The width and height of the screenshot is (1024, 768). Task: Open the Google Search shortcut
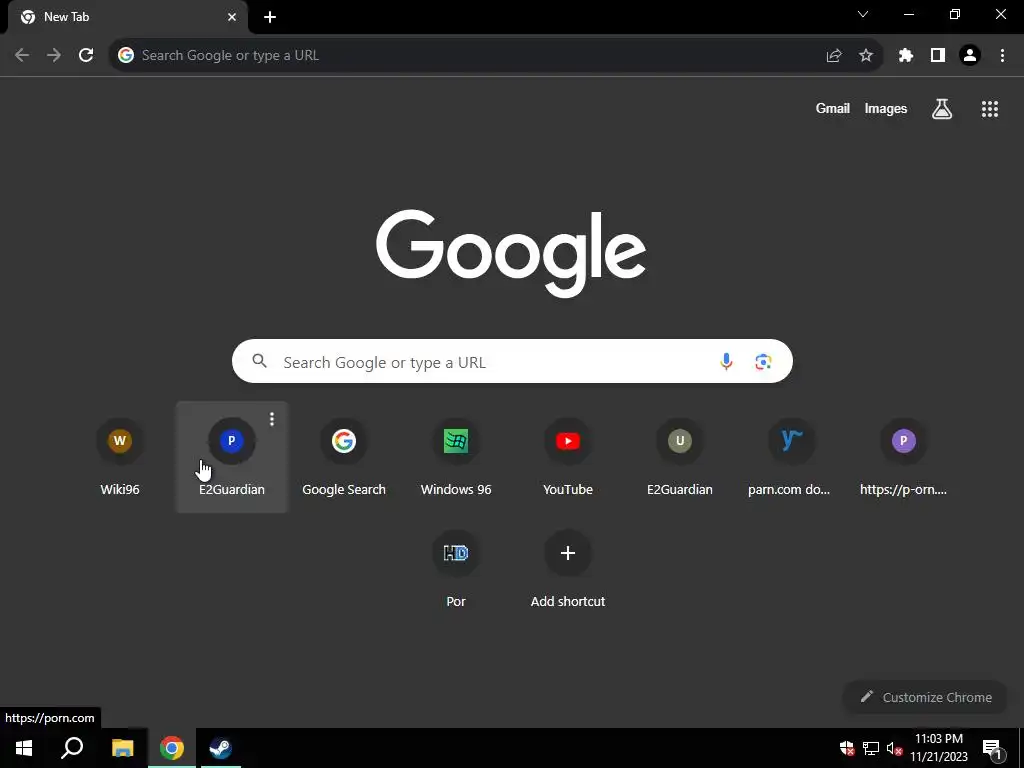(x=344, y=457)
